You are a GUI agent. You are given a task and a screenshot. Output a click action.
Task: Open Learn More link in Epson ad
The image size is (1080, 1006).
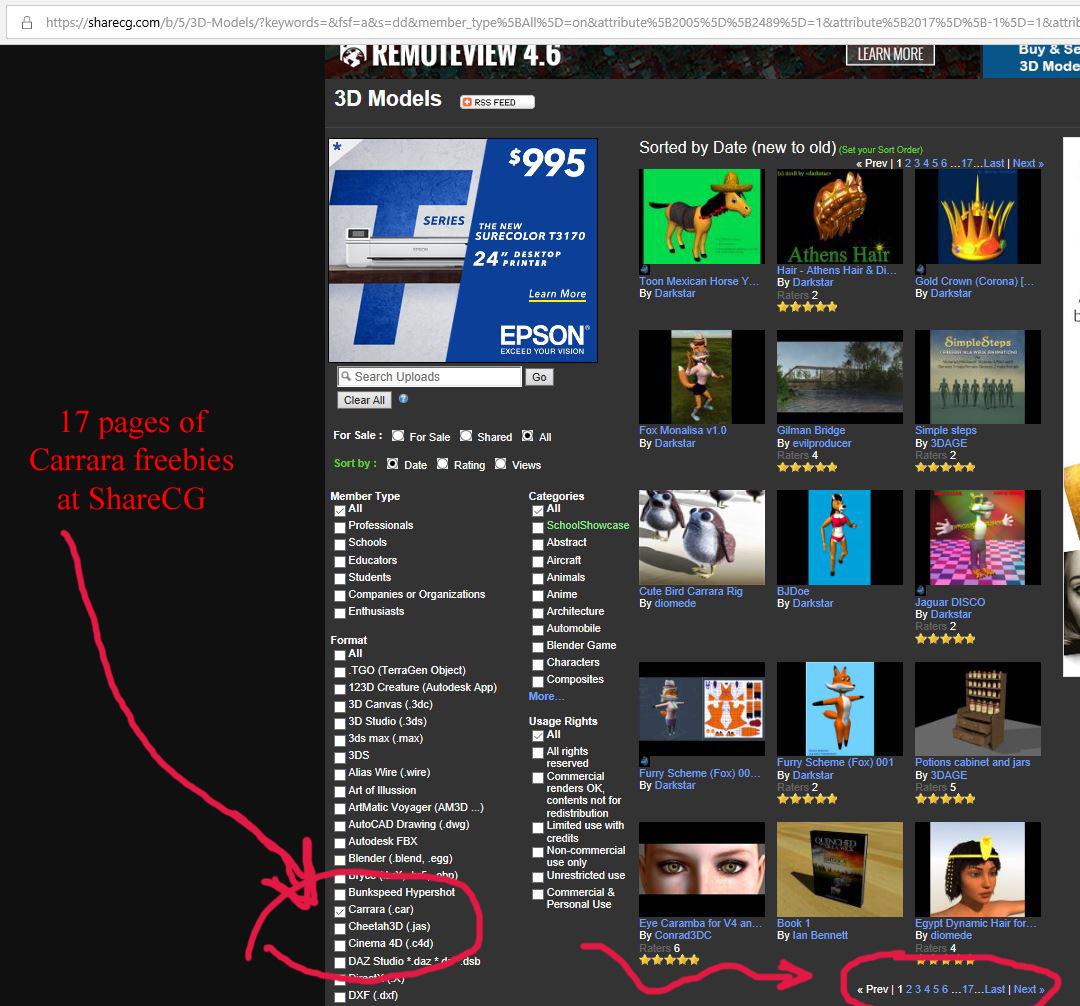point(557,294)
